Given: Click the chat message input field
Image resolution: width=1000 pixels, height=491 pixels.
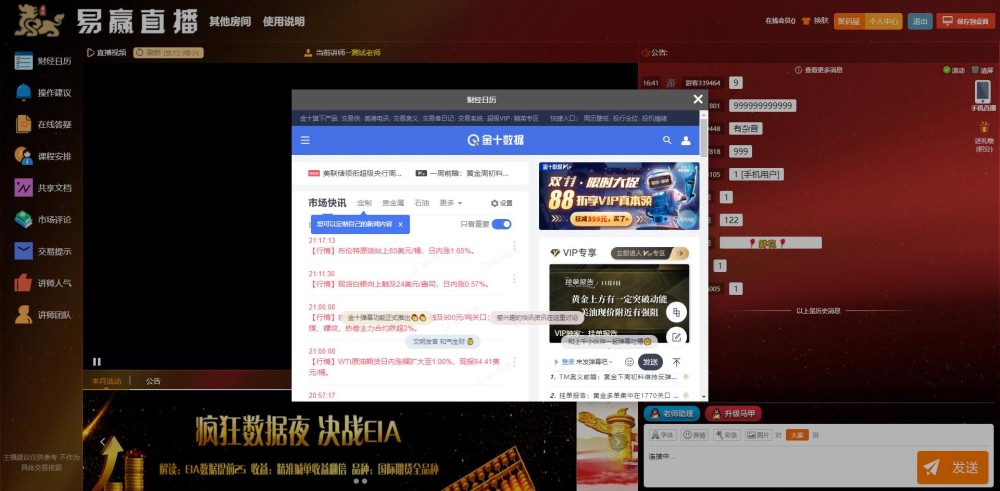Looking at the screenshot, I should point(779,467).
